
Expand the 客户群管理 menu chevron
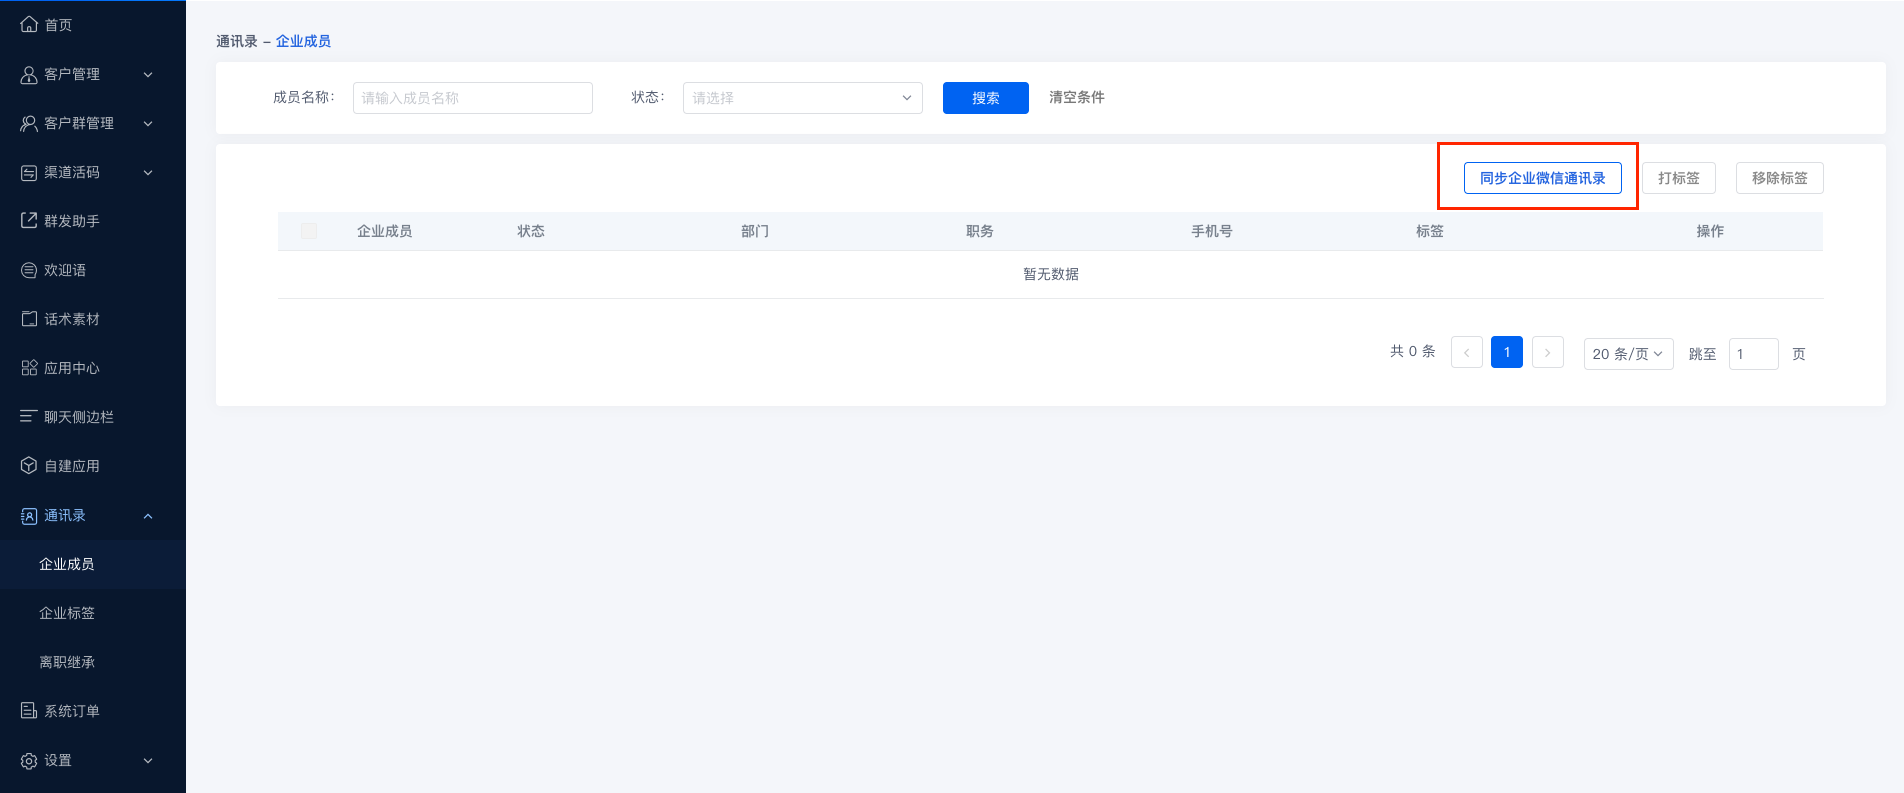[148, 123]
